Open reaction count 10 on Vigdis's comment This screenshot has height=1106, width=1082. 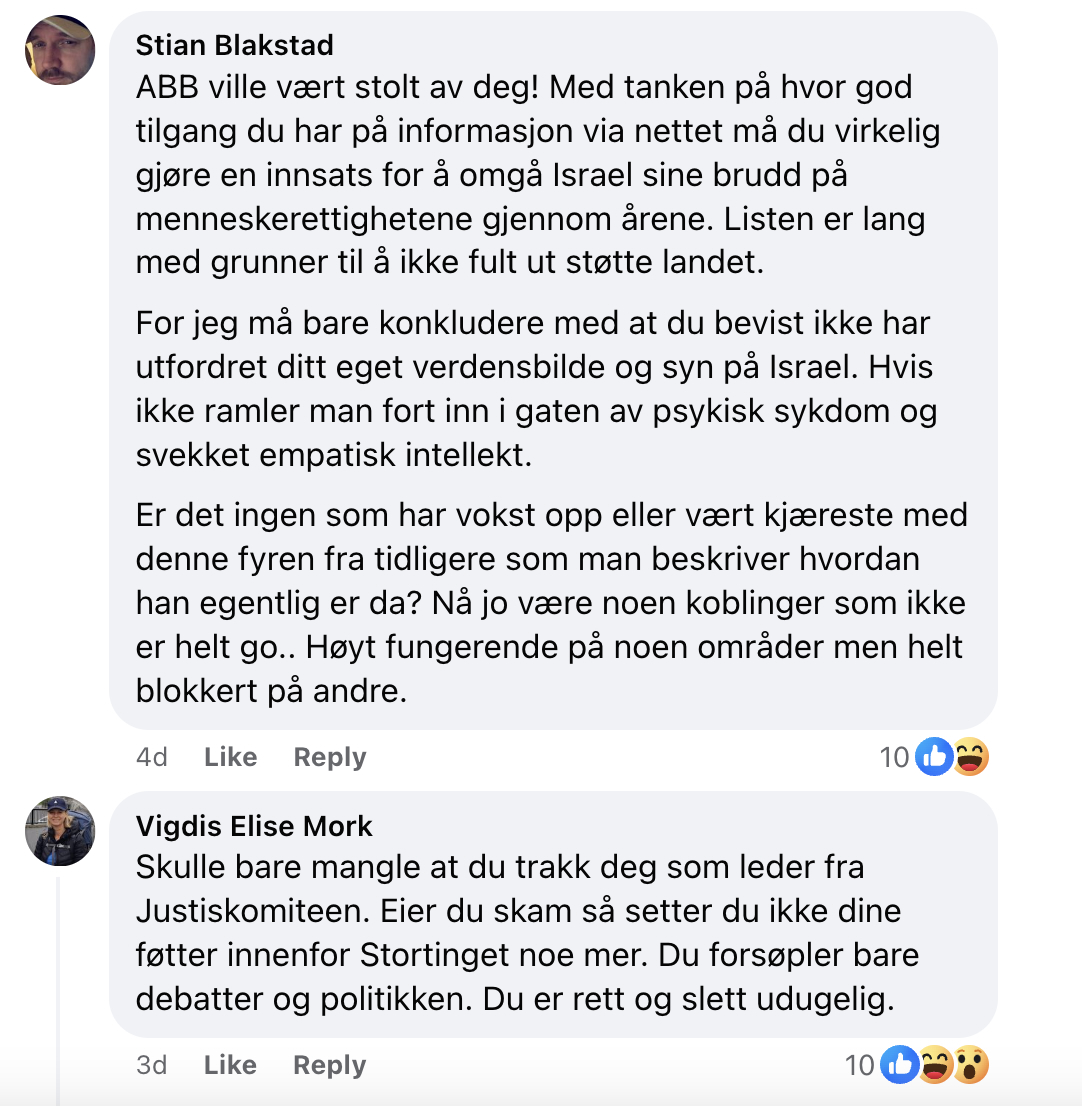click(860, 1066)
